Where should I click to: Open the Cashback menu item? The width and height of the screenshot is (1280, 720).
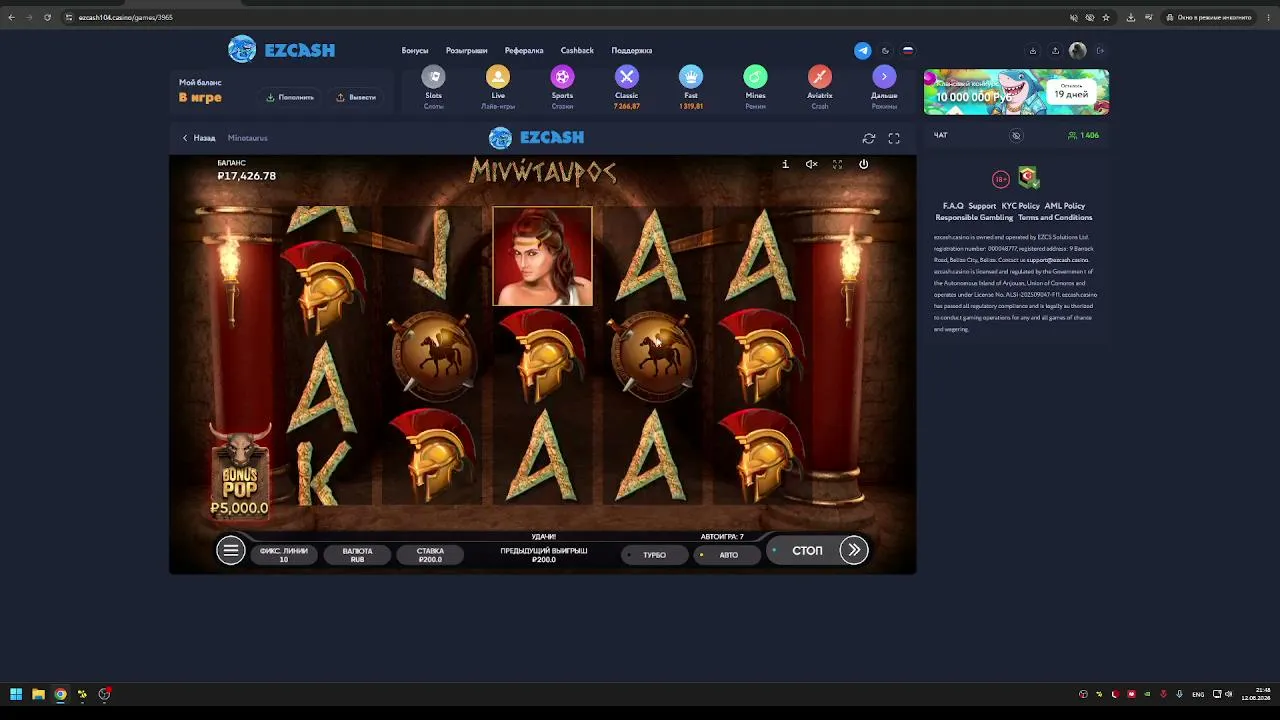[x=577, y=50]
